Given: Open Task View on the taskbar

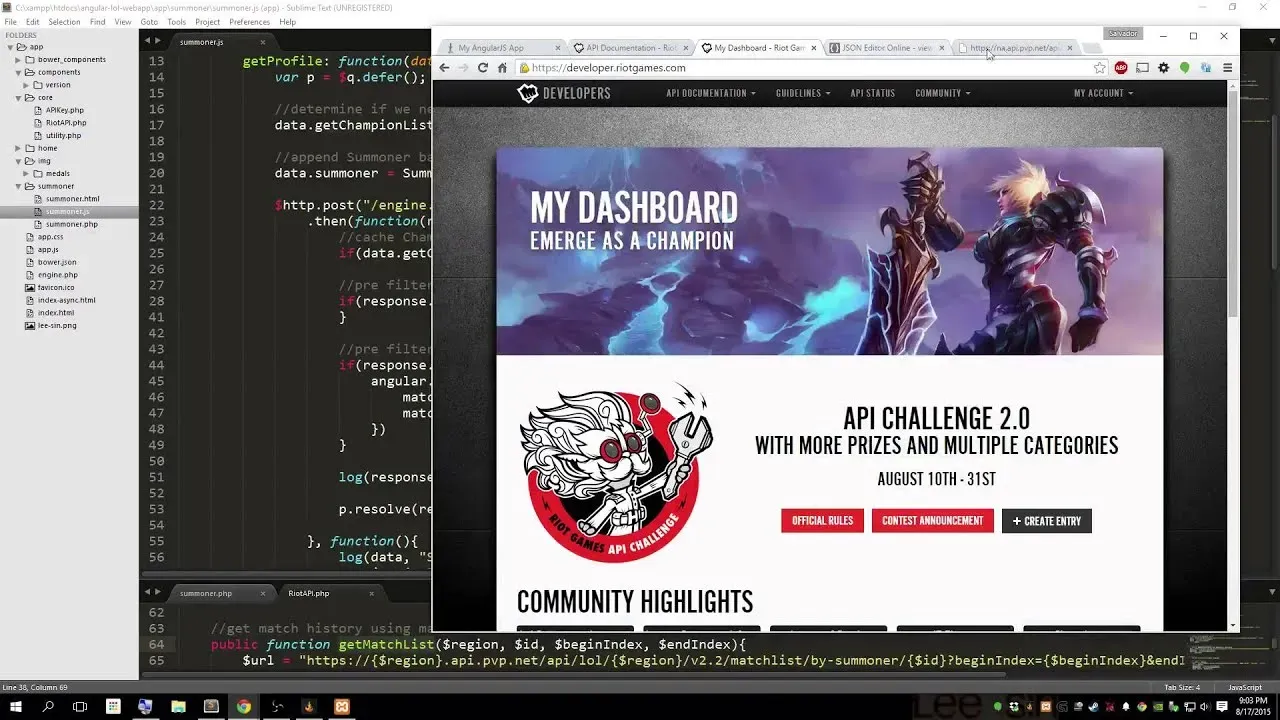Looking at the screenshot, I should (x=80, y=706).
